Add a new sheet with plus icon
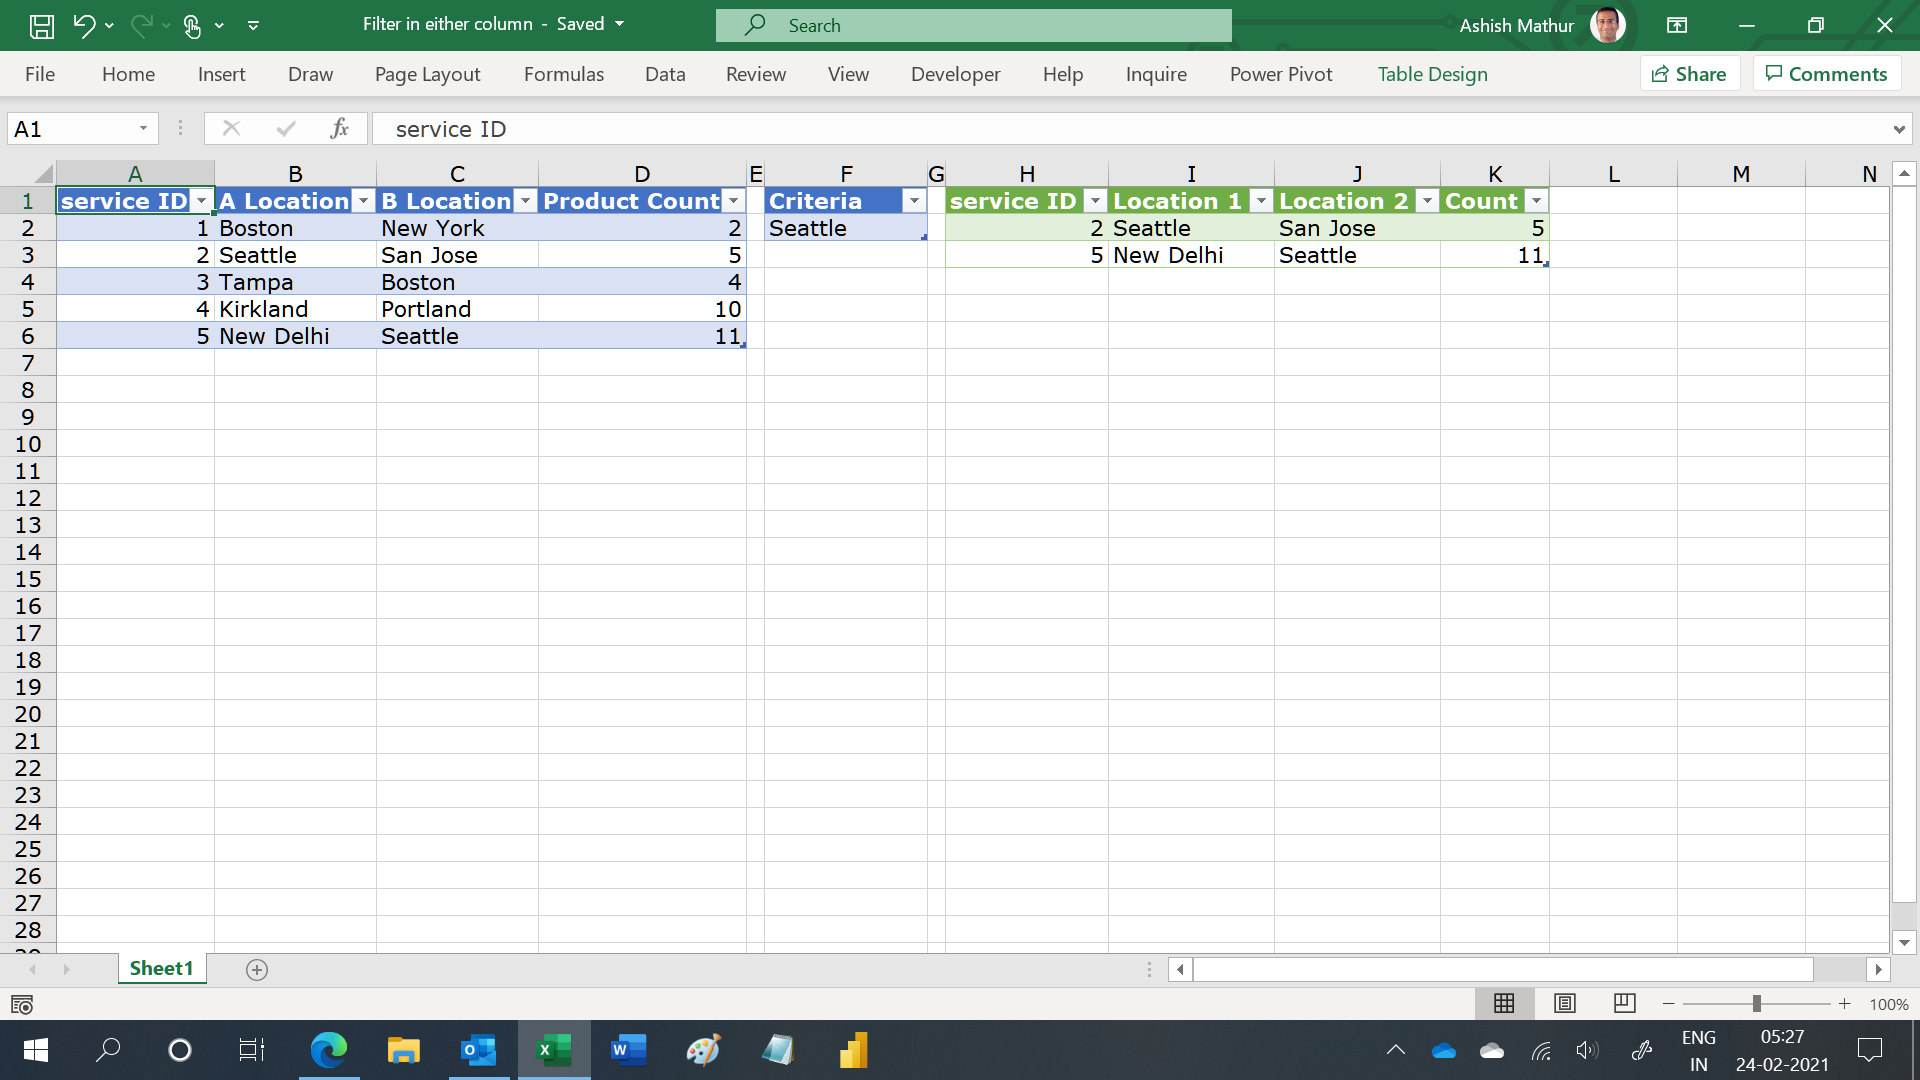 tap(257, 970)
